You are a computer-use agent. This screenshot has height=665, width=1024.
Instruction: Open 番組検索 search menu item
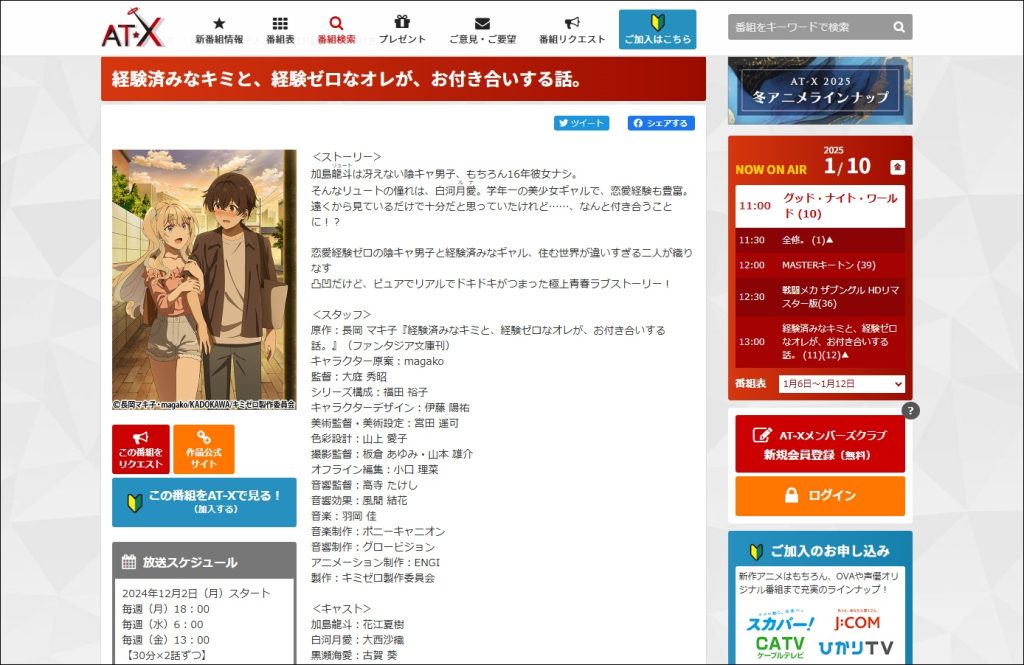[x=336, y=31]
